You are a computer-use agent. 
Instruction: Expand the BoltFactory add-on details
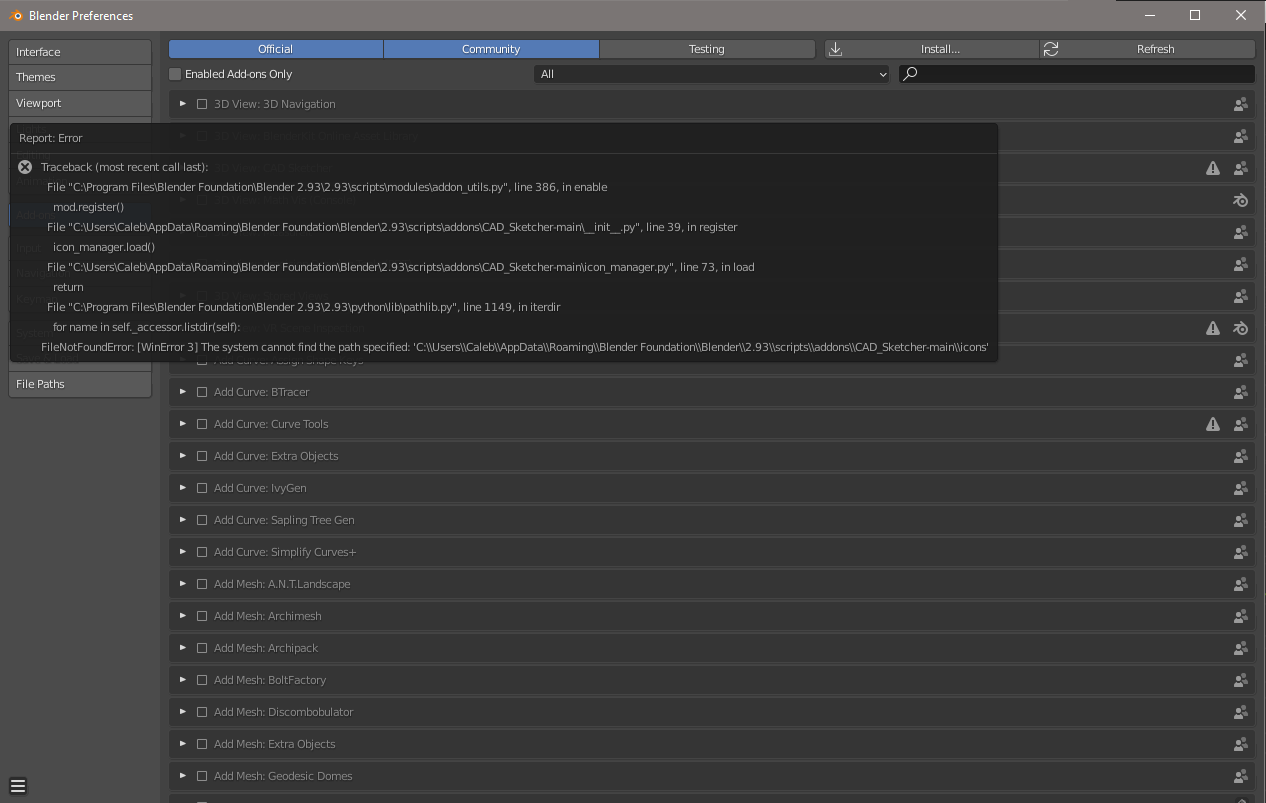click(183, 680)
